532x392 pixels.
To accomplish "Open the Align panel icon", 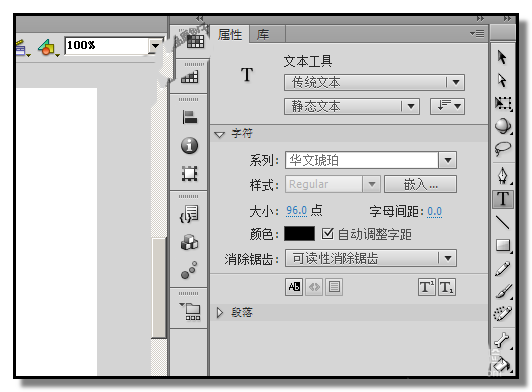I will pyautogui.click(x=189, y=117).
